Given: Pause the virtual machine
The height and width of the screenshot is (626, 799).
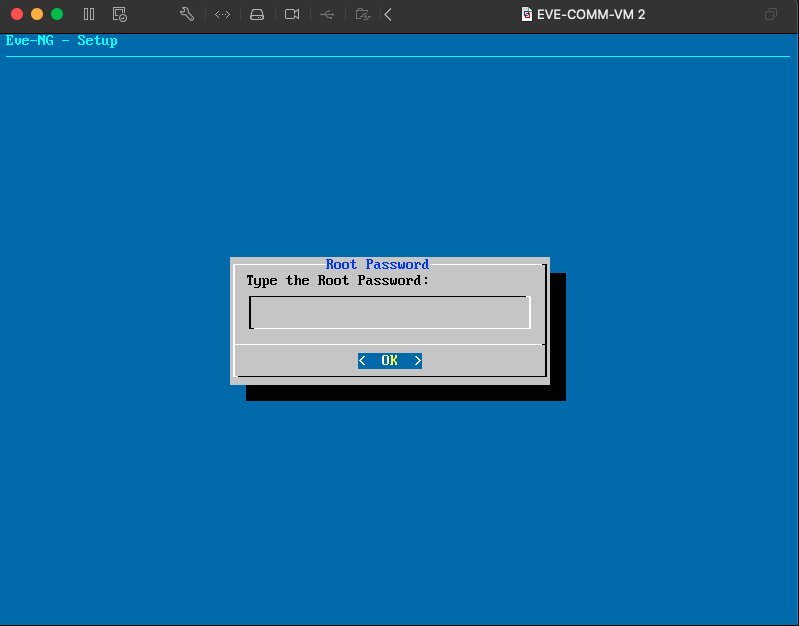Looking at the screenshot, I should pos(89,14).
